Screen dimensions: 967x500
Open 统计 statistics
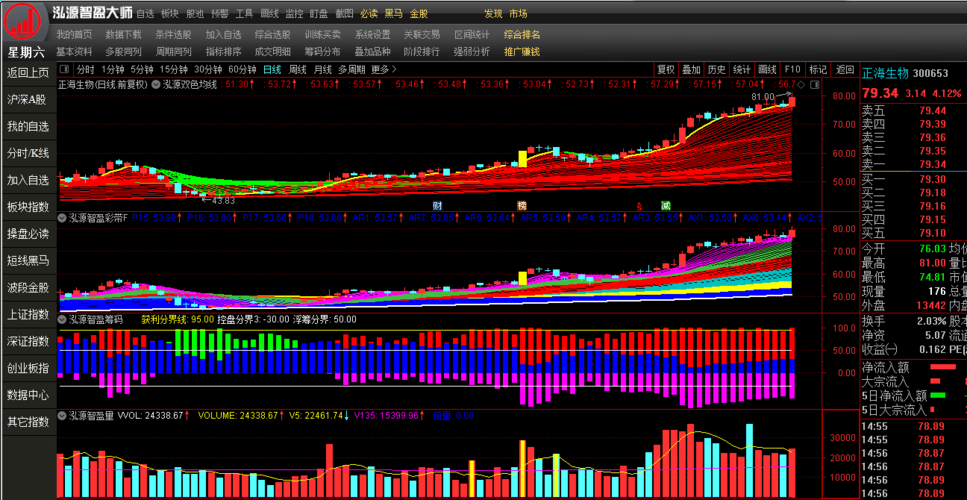[x=742, y=69]
